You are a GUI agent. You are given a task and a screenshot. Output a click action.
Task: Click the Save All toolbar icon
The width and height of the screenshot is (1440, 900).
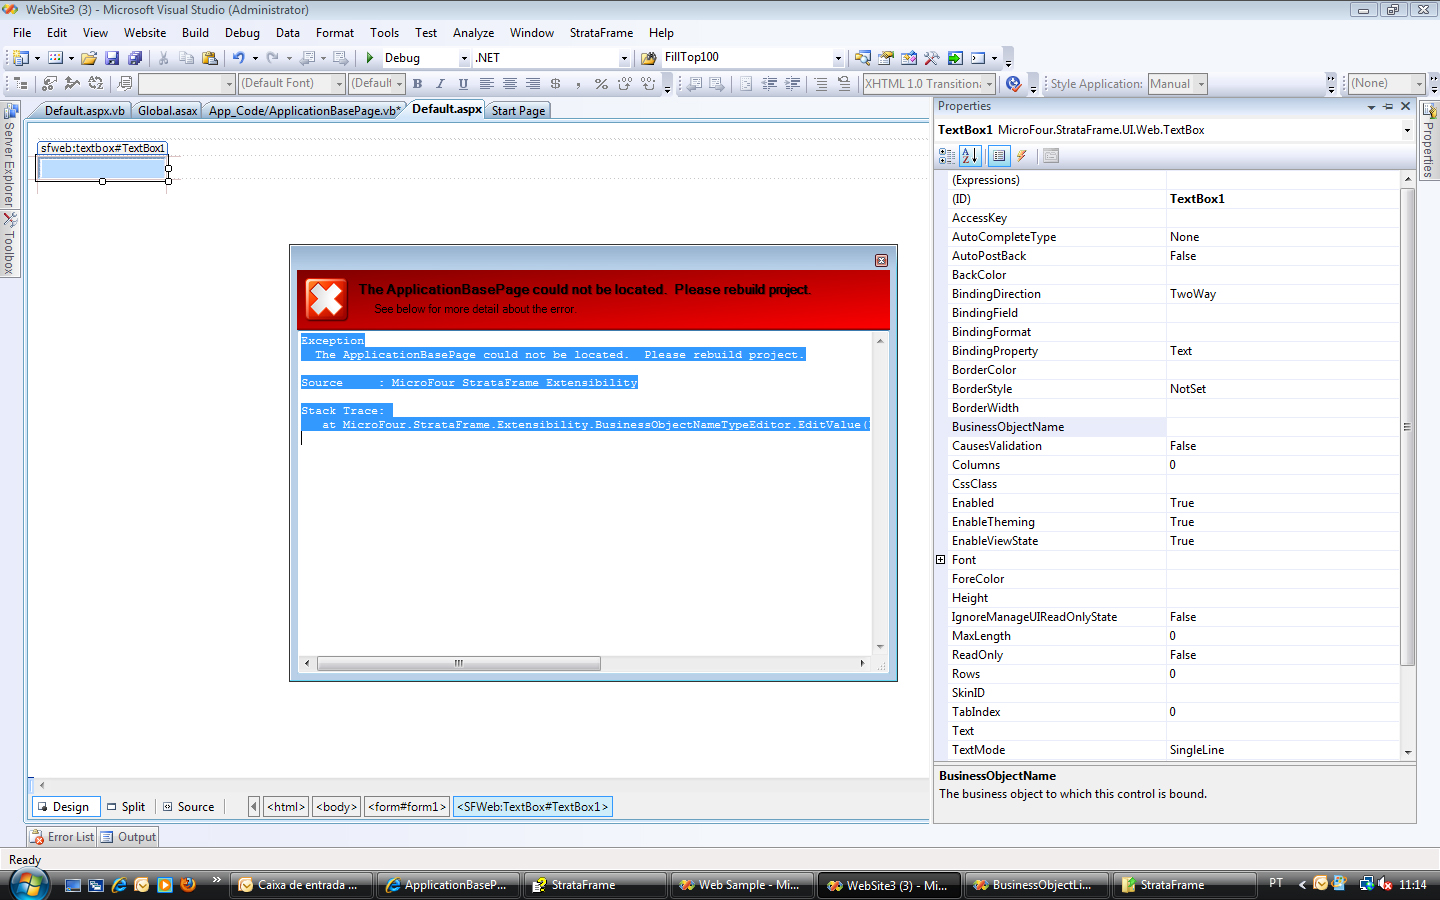[135, 58]
